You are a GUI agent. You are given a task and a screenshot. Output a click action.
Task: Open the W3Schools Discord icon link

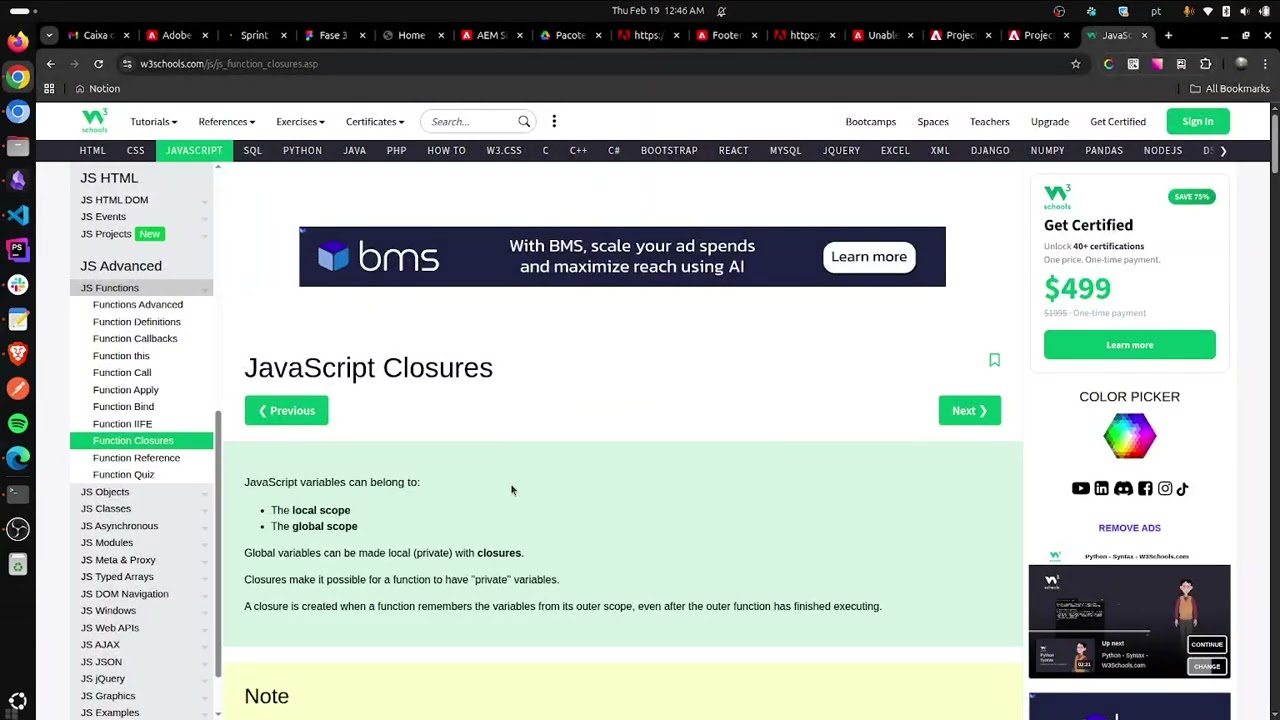point(1123,489)
